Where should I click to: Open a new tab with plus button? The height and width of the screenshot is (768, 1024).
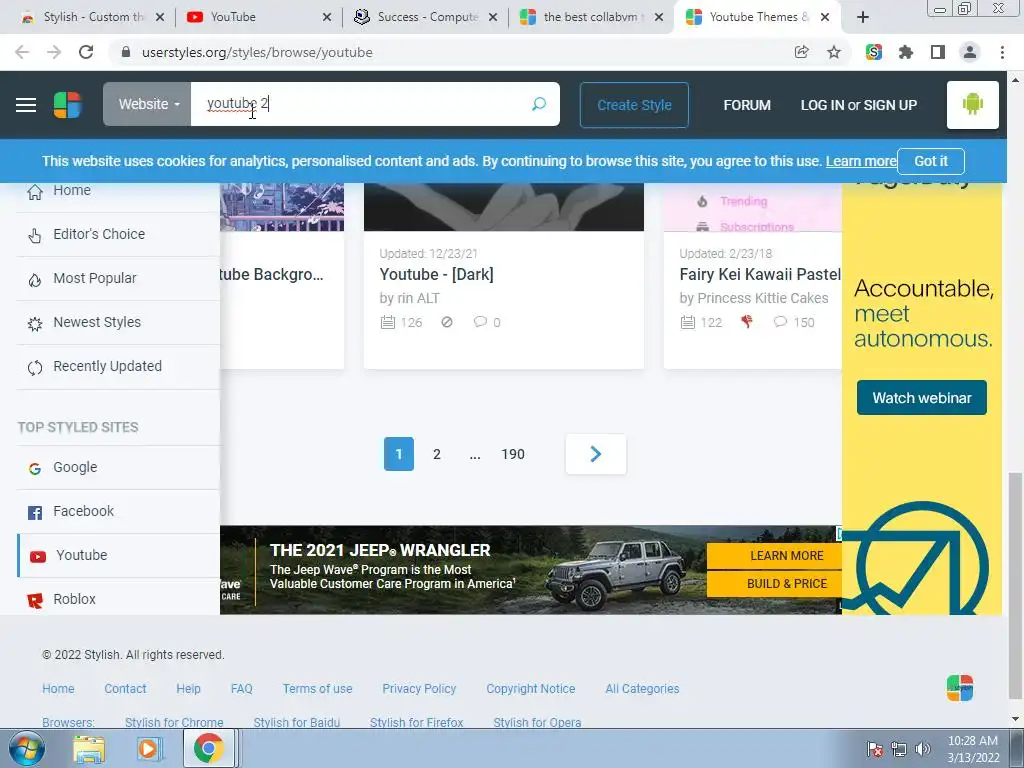pos(863,17)
